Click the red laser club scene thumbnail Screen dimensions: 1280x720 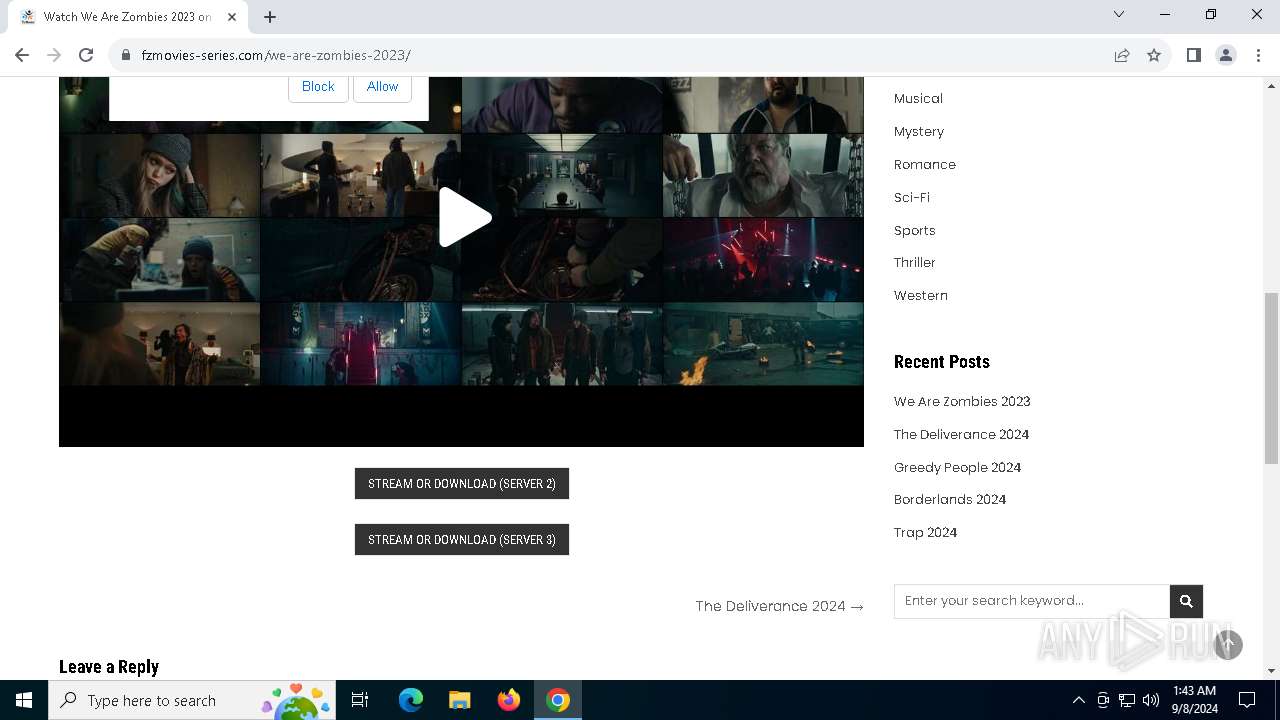pos(763,259)
